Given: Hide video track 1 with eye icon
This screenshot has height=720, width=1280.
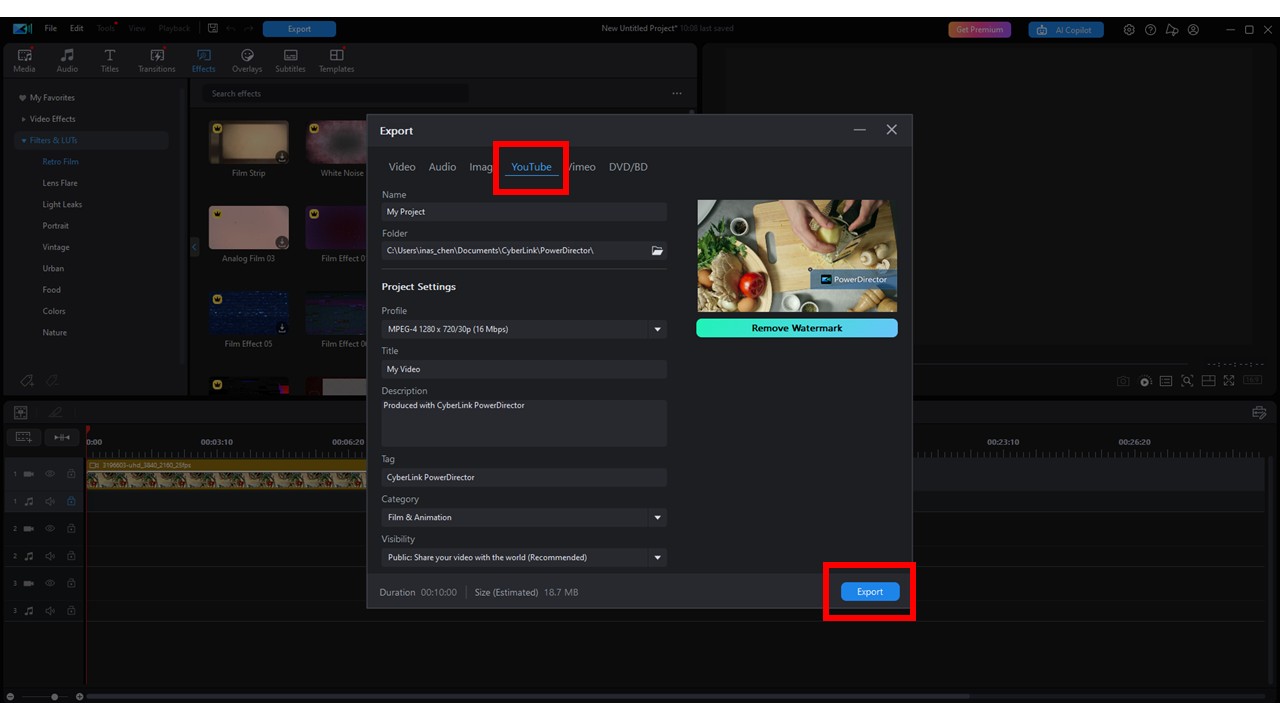Looking at the screenshot, I should 50,473.
